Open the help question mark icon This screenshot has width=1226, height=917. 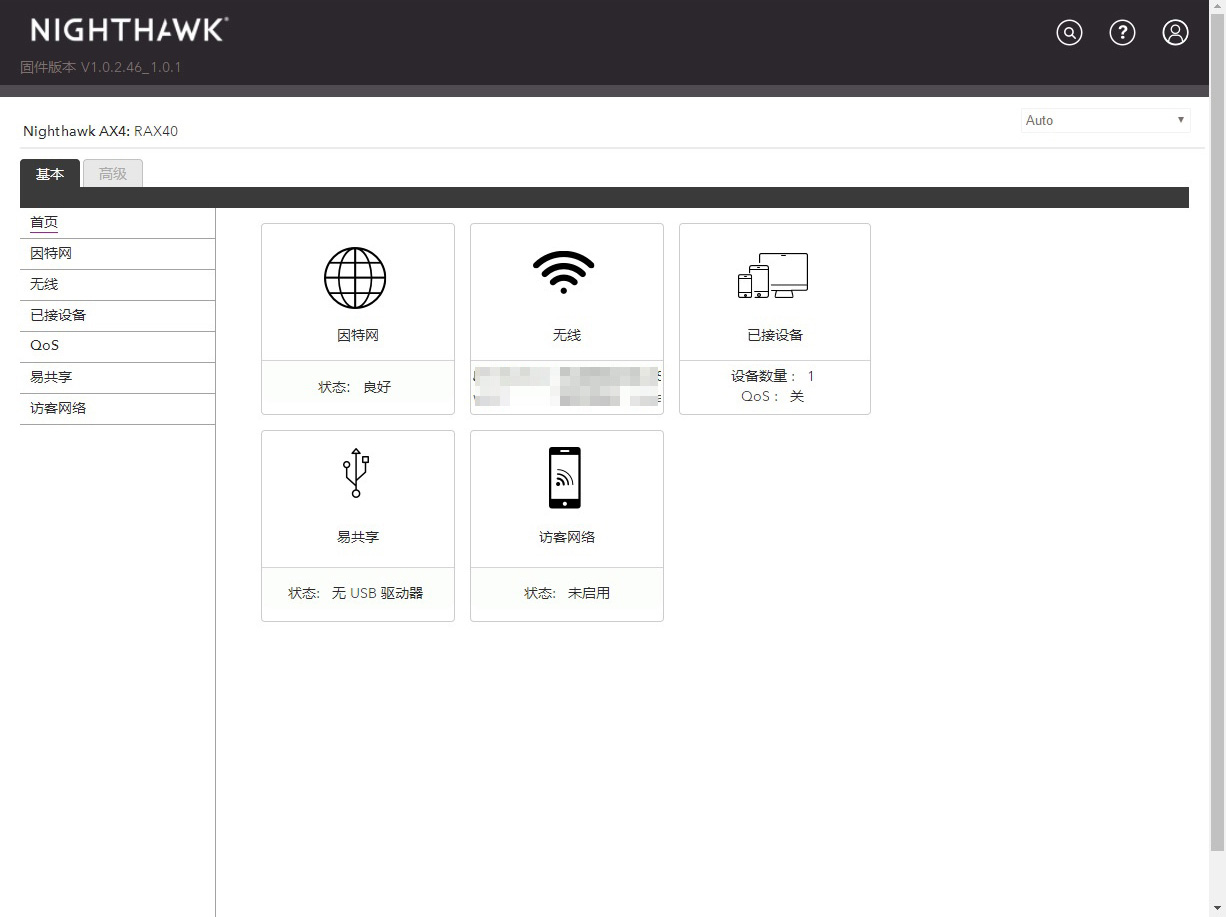pyautogui.click(x=1122, y=33)
